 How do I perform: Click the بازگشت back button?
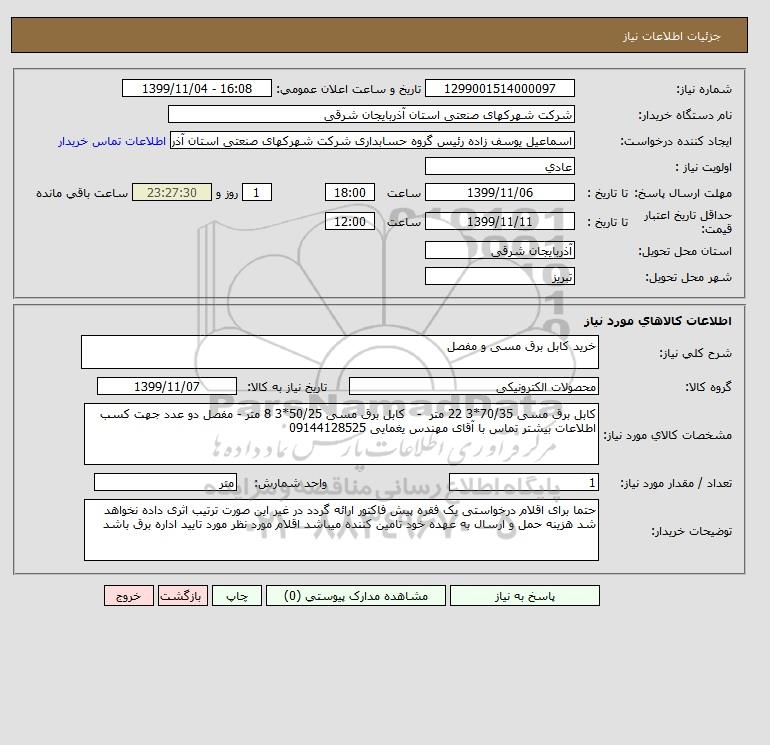pos(183,596)
